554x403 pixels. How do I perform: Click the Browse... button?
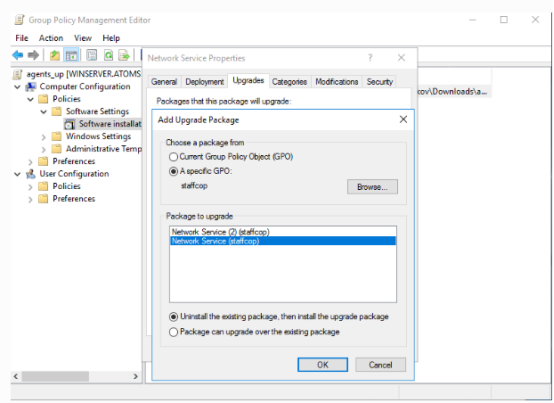tap(372, 187)
